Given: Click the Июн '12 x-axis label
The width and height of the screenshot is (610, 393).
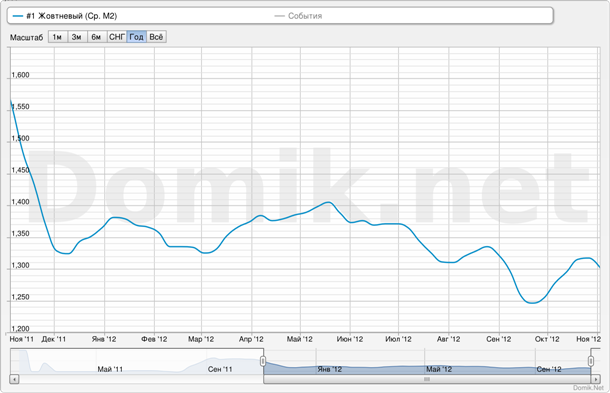Looking at the screenshot, I should coord(350,339).
